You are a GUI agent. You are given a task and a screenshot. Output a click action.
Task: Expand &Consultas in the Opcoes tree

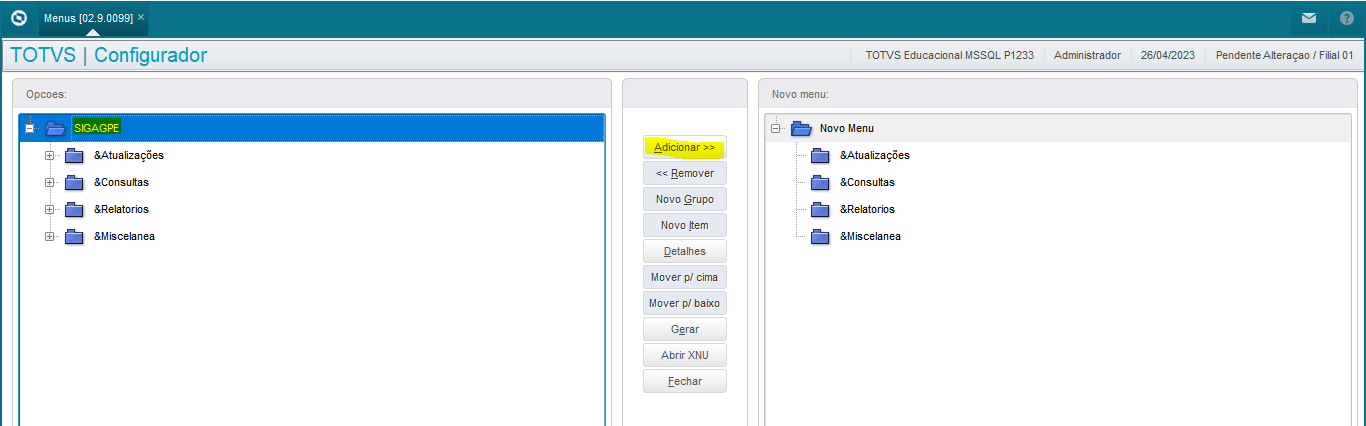[49, 182]
